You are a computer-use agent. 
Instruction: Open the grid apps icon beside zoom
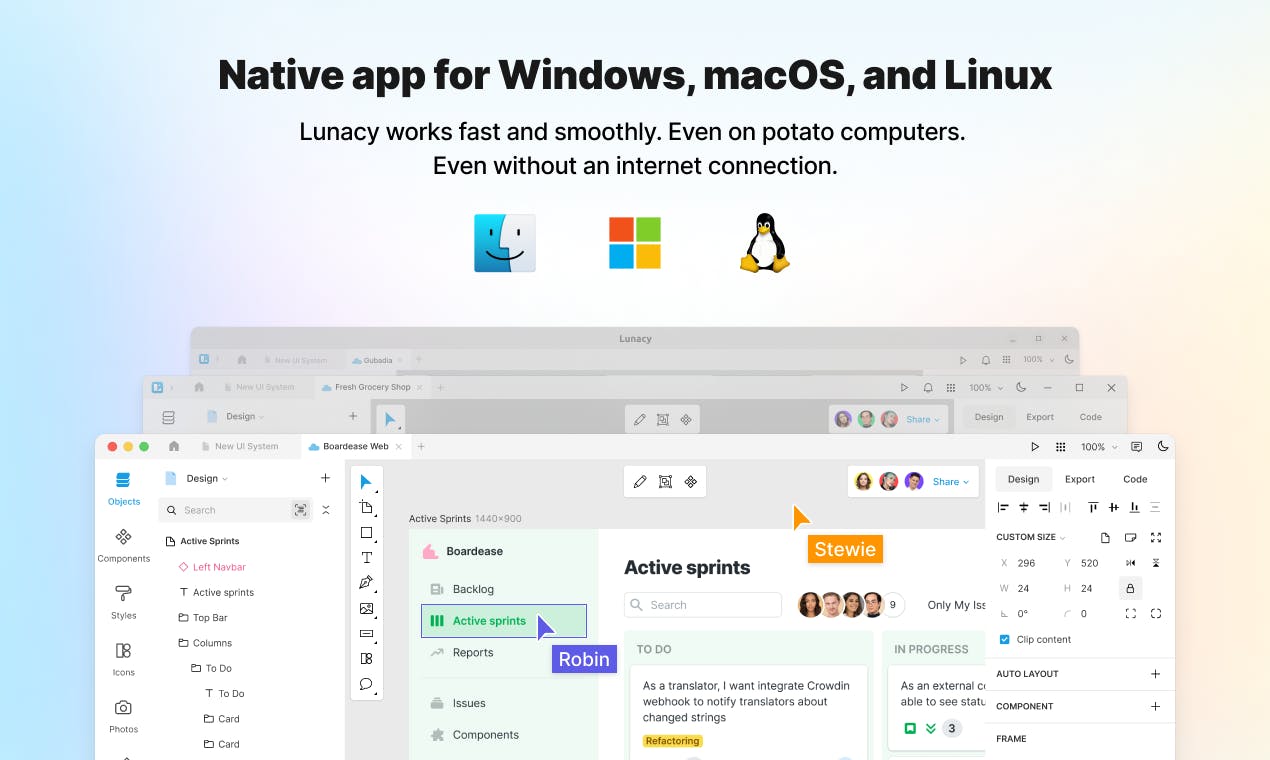point(1061,447)
